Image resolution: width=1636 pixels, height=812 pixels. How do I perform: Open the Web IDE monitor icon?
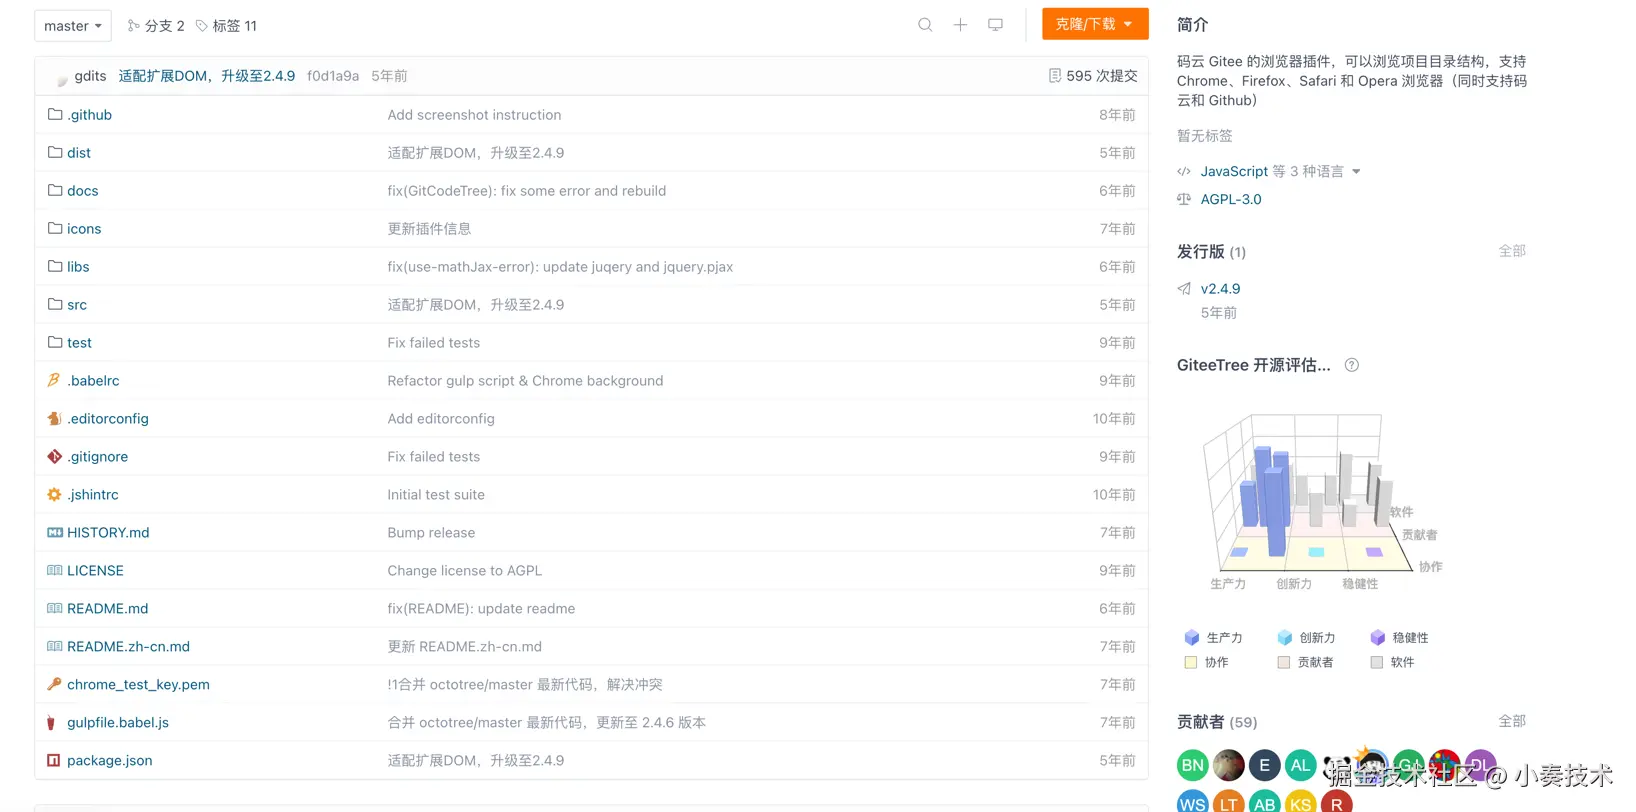[x=995, y=25]
